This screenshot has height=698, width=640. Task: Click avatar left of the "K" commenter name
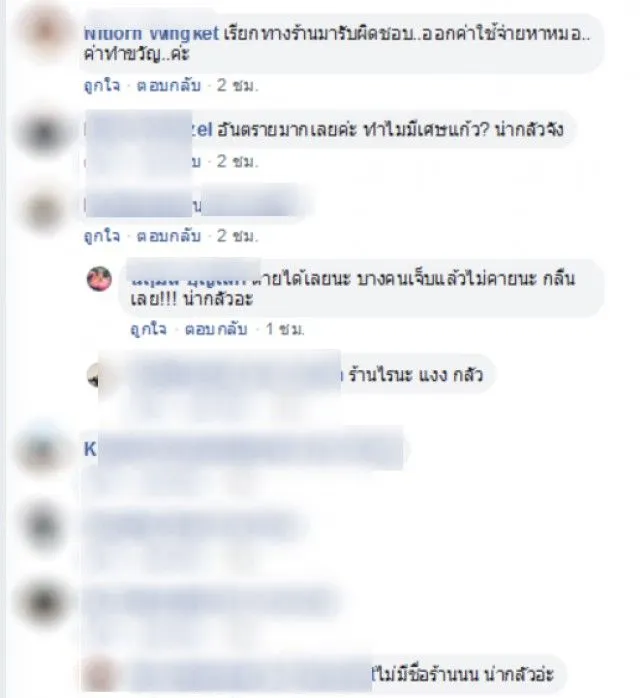click(x=43, y=452)
